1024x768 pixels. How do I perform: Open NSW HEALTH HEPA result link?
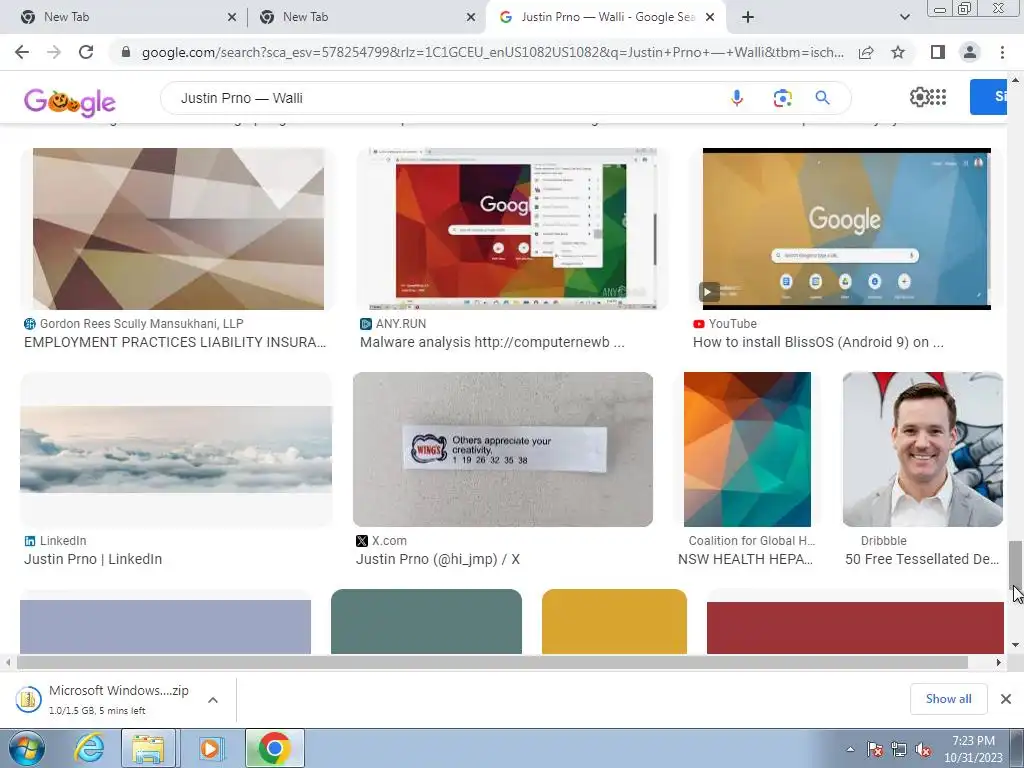pos(745,559)
